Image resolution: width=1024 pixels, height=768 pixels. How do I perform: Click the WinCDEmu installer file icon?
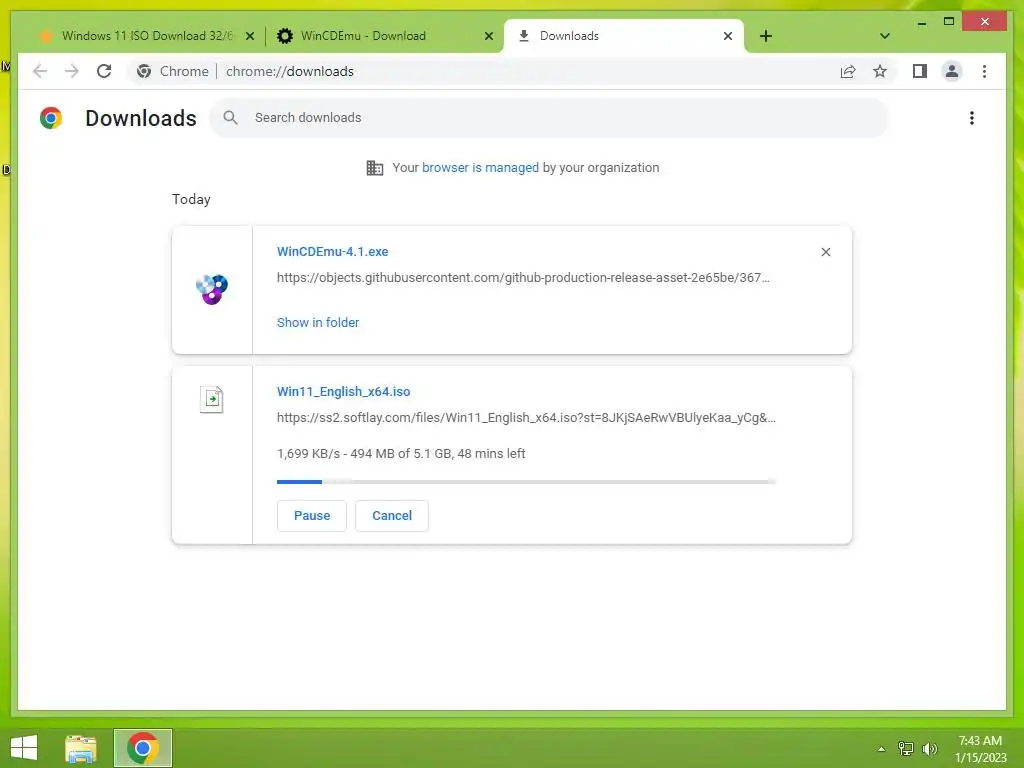coord(212,289)
